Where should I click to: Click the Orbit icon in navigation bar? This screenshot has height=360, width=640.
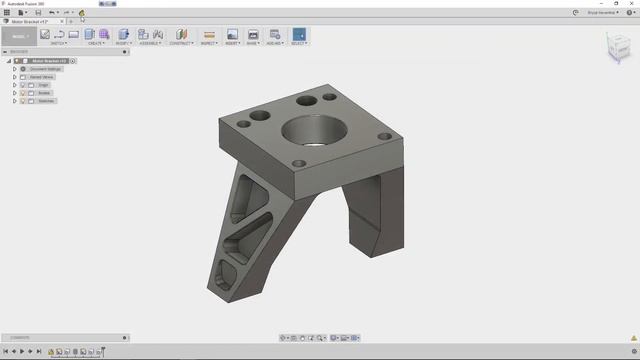point(282,338)
